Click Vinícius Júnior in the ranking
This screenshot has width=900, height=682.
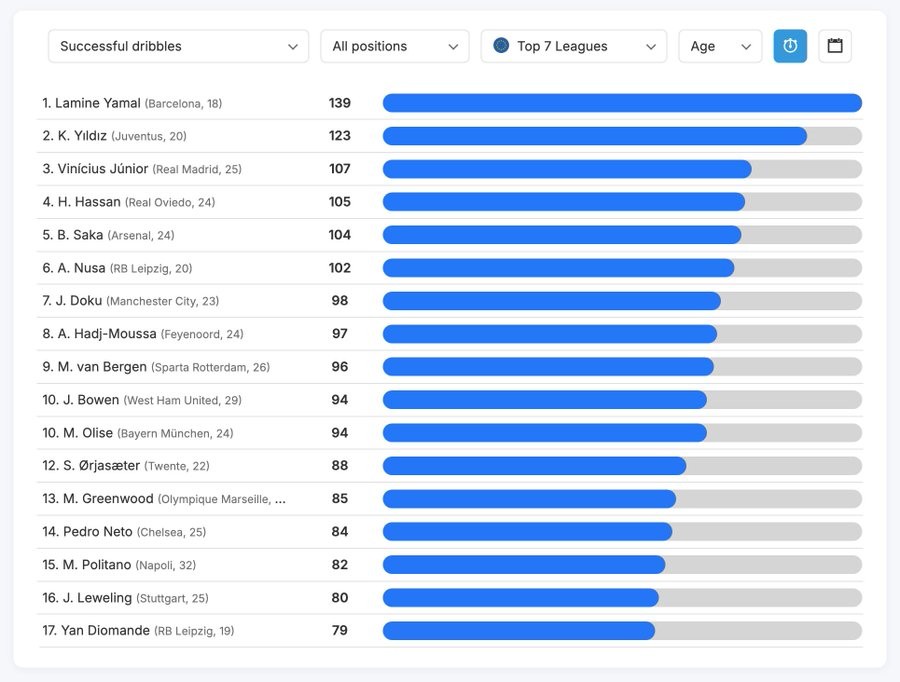102,169
